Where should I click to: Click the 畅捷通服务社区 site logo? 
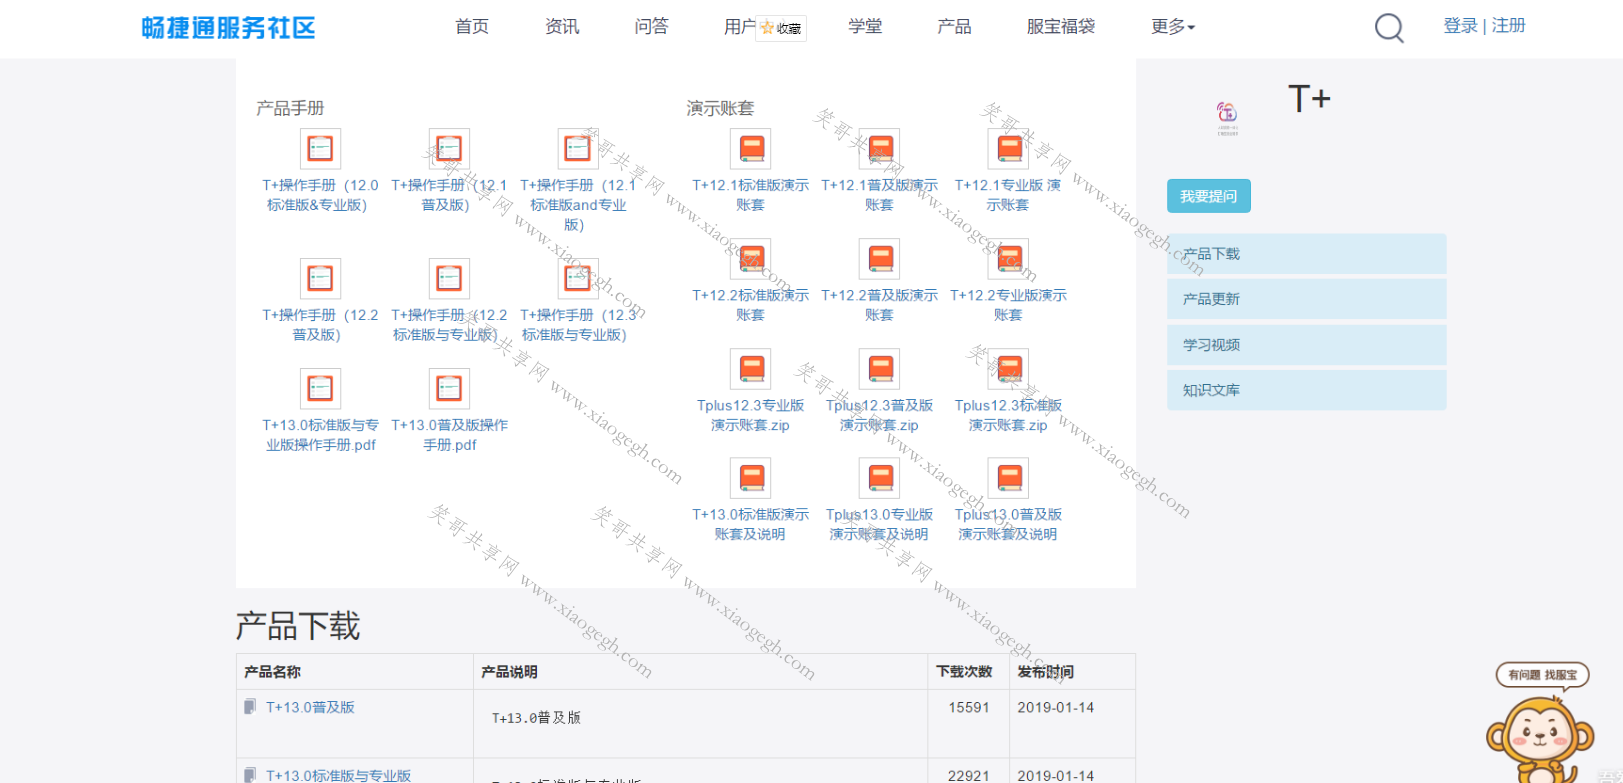pyautogui.click(x=228, y=28)
